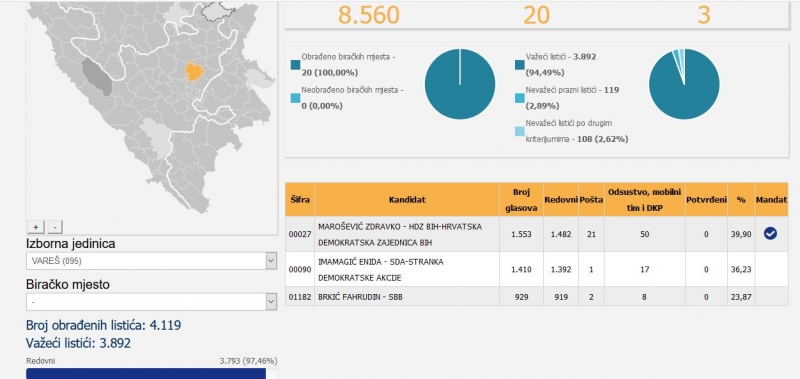Open the Biračko mjesto dropdown
This screenshot has height=379, width=800.
pos(152,302)
